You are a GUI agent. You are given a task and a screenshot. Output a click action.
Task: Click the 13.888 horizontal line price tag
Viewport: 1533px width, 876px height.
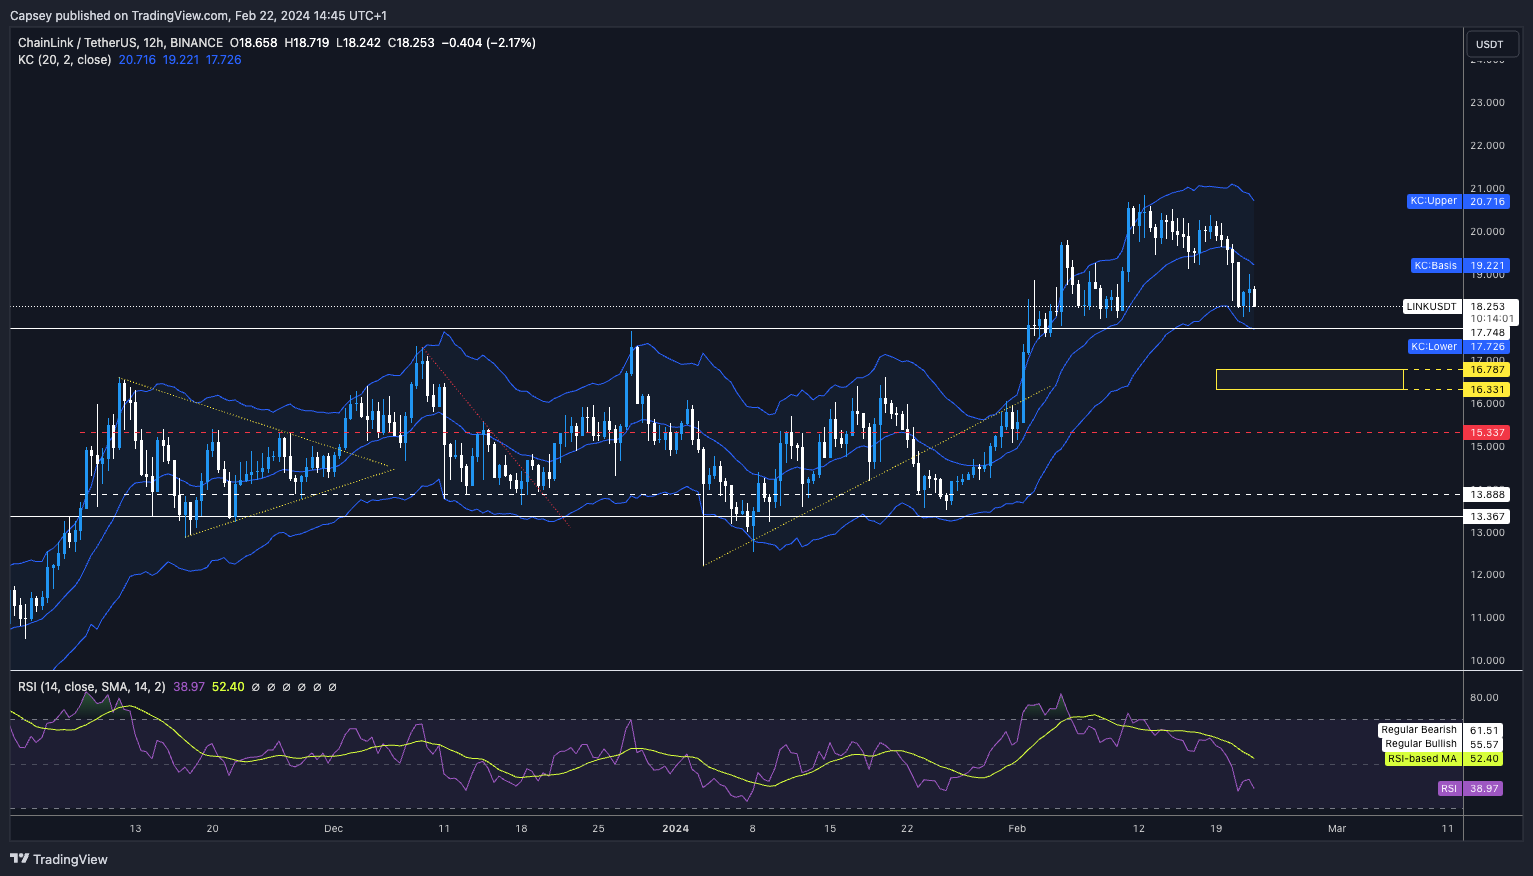1487,495
